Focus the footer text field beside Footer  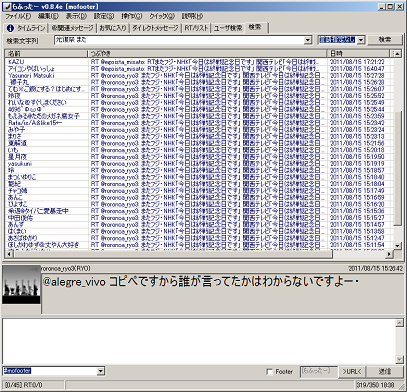318,372
